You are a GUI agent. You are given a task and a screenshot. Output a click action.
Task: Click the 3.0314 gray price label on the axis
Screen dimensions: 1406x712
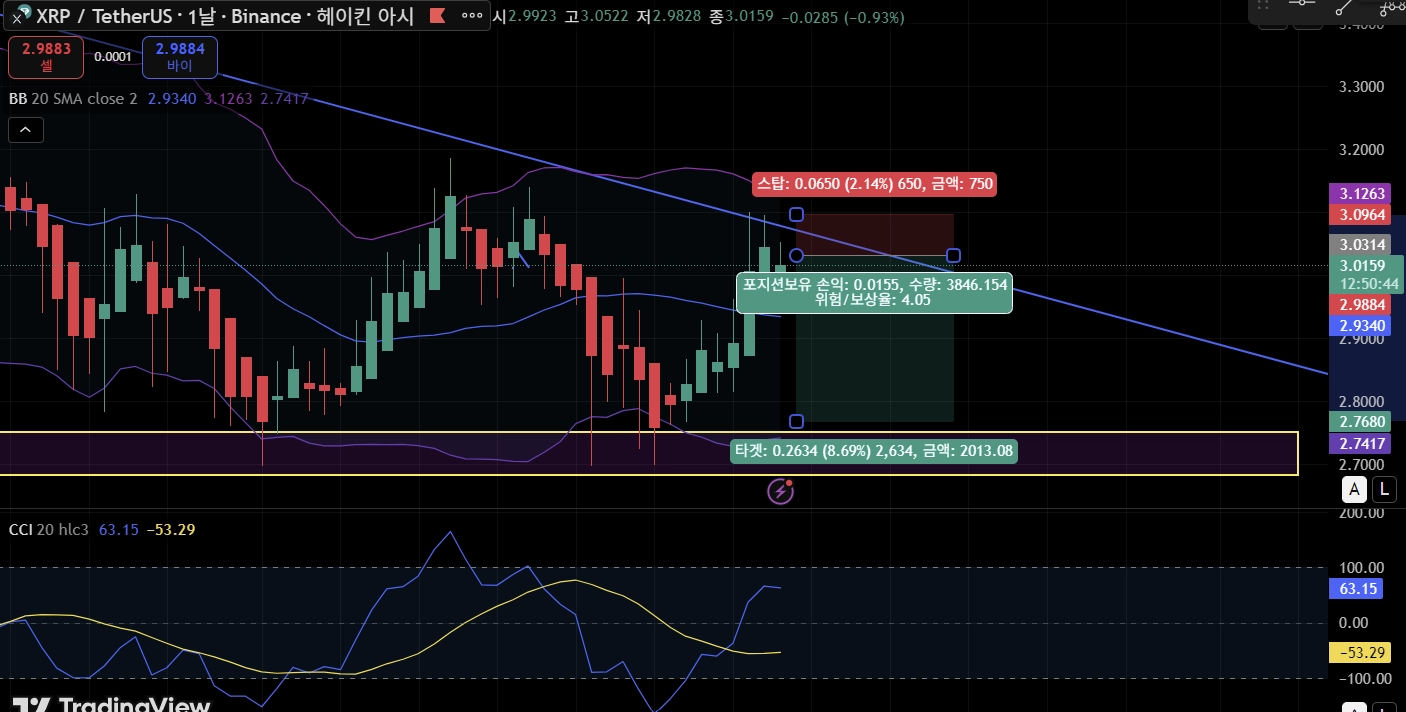[1361, 244]
